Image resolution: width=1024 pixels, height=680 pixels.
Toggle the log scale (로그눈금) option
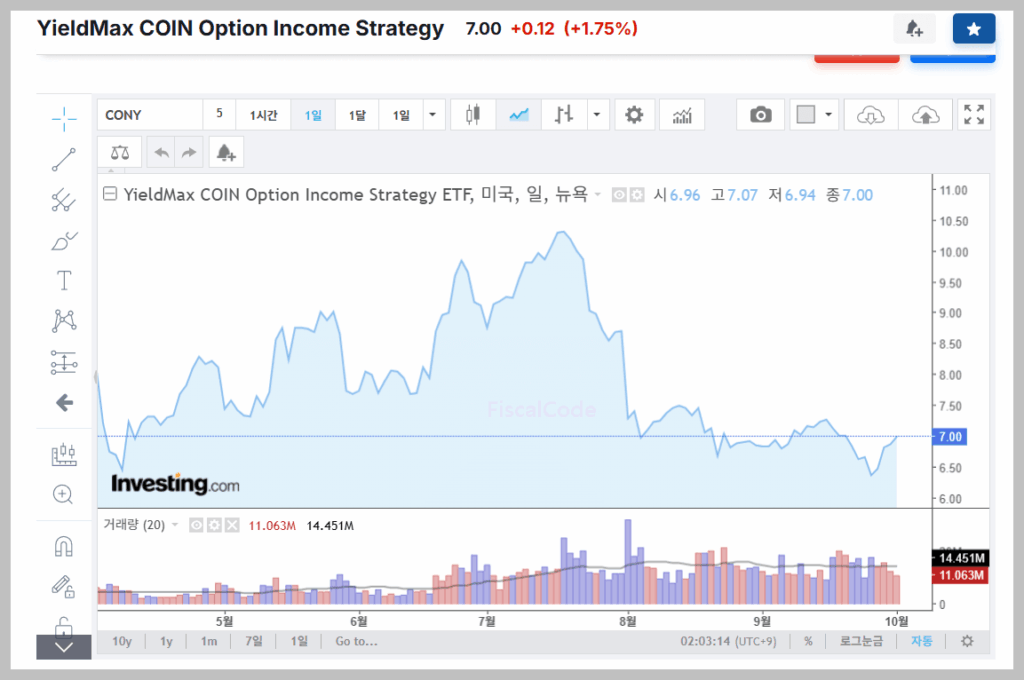[x=860, y=641]
